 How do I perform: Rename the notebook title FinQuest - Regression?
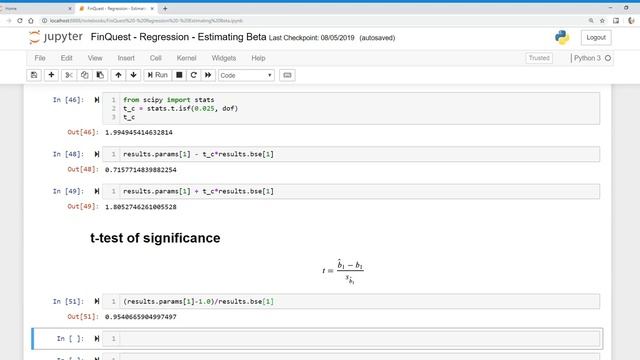tap(178, 37)
